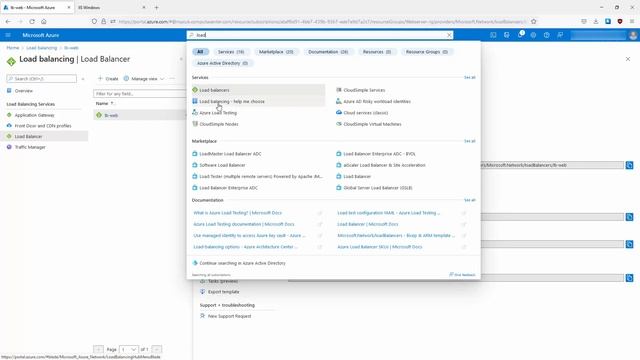
Task: Open Global Server Load Balancer (GSLB) item
Action: point(378,188)
